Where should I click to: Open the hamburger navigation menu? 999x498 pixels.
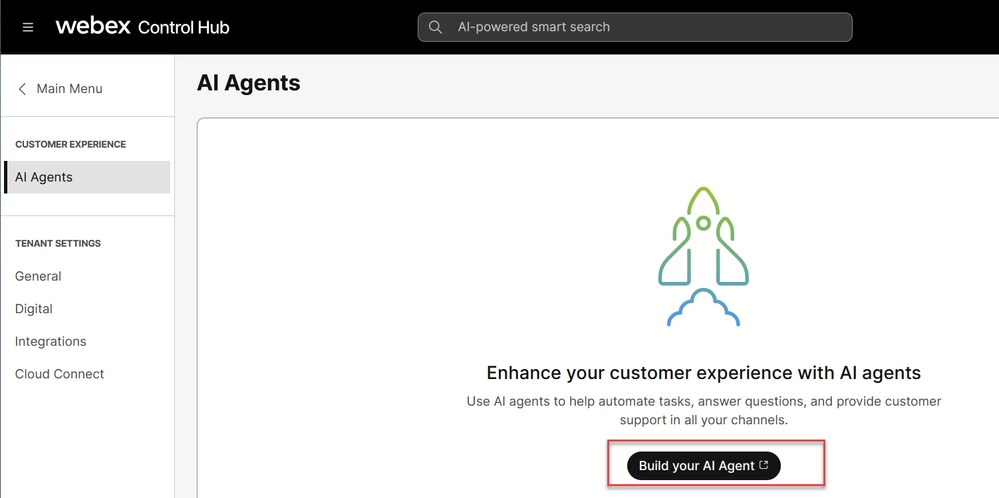click(28, 27)
